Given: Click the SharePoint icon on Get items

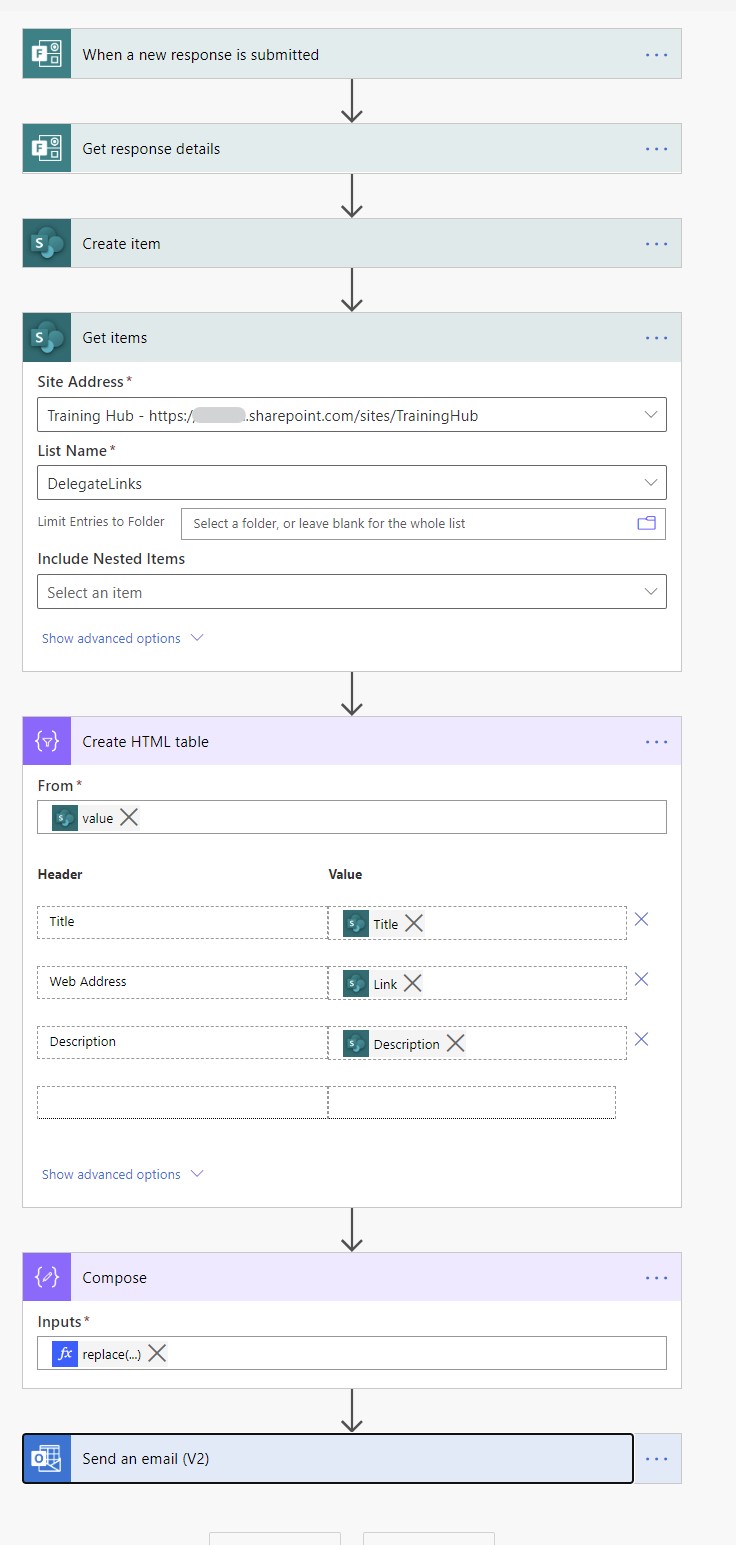Looking at the screenshot, I should (46, 337).
